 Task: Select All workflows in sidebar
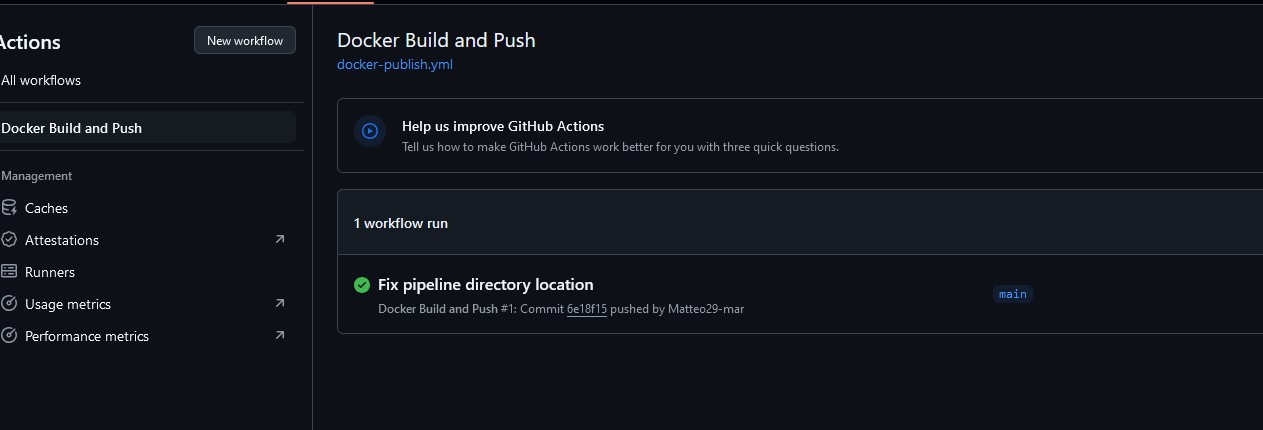[x=41, y=80]
